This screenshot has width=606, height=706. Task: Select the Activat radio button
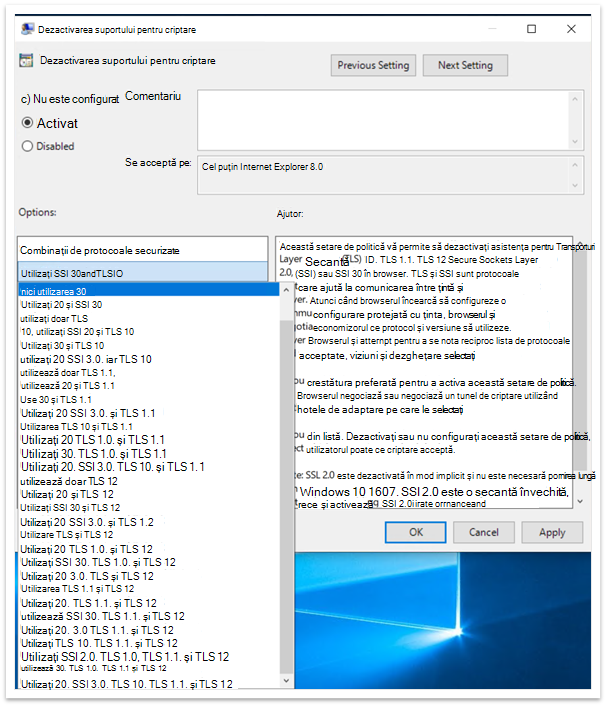[27, 123]
